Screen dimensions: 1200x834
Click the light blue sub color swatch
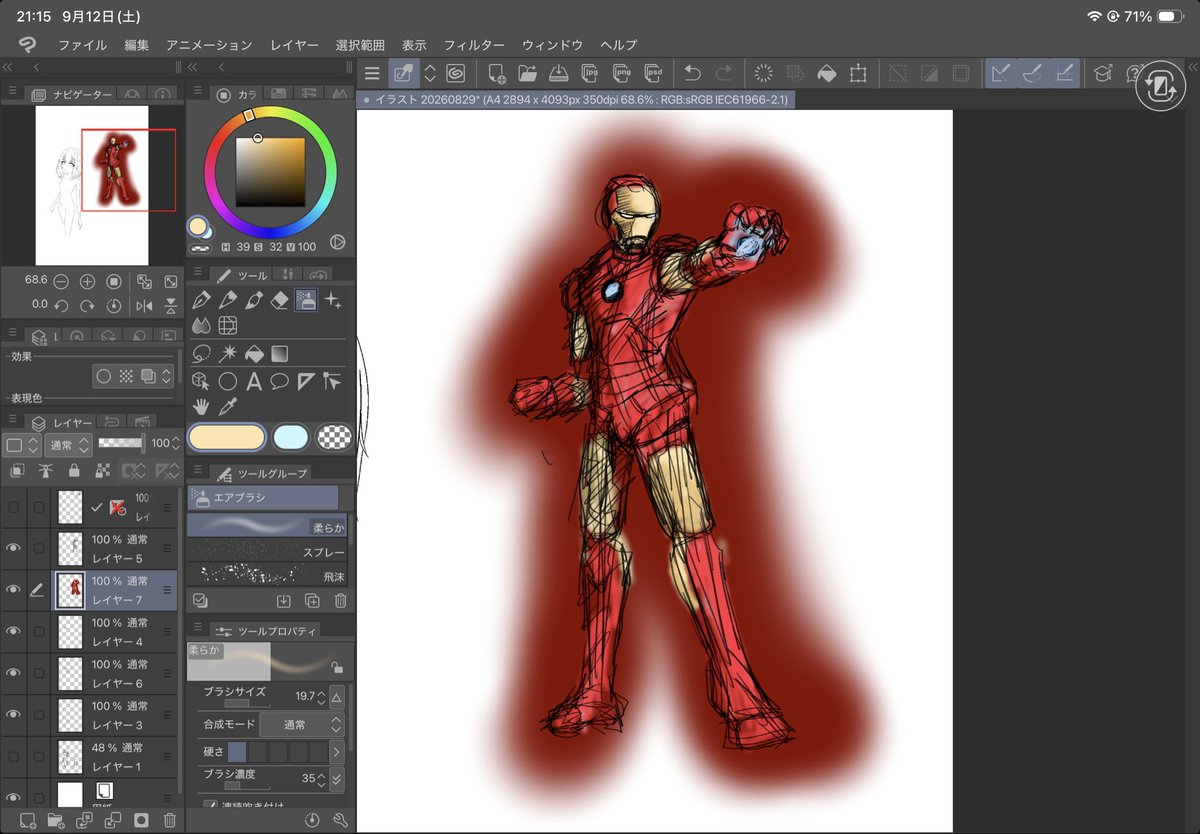291,437
